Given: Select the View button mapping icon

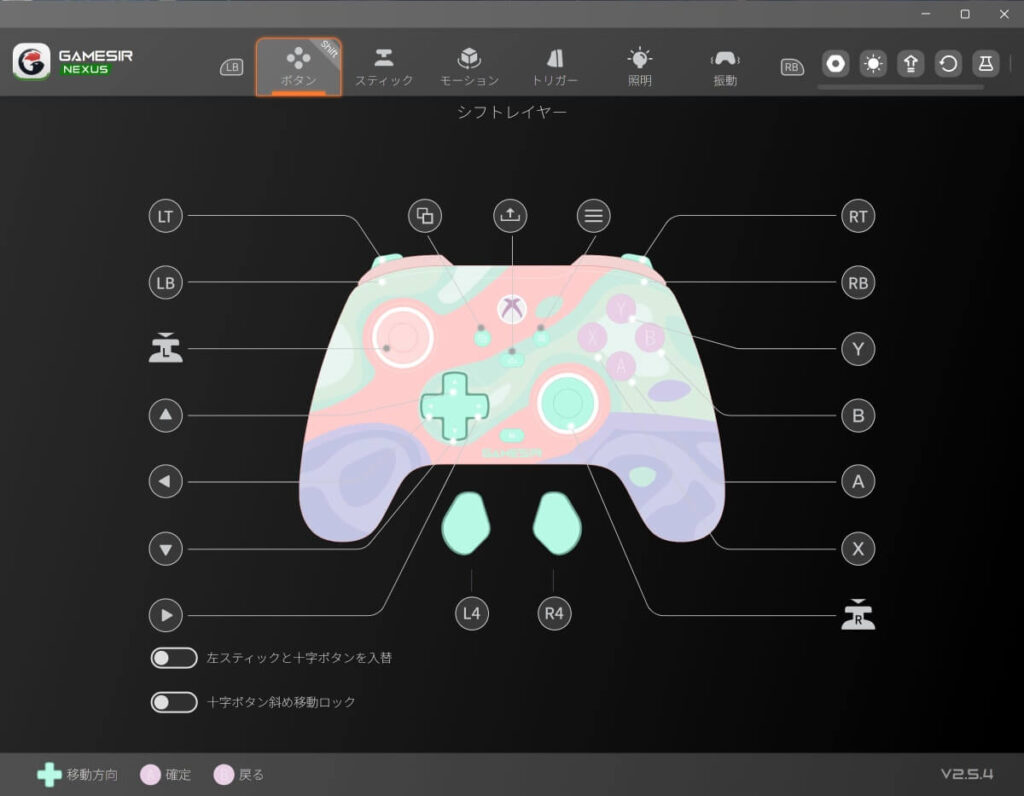Looking at the screenshot, I should point(425,215).
